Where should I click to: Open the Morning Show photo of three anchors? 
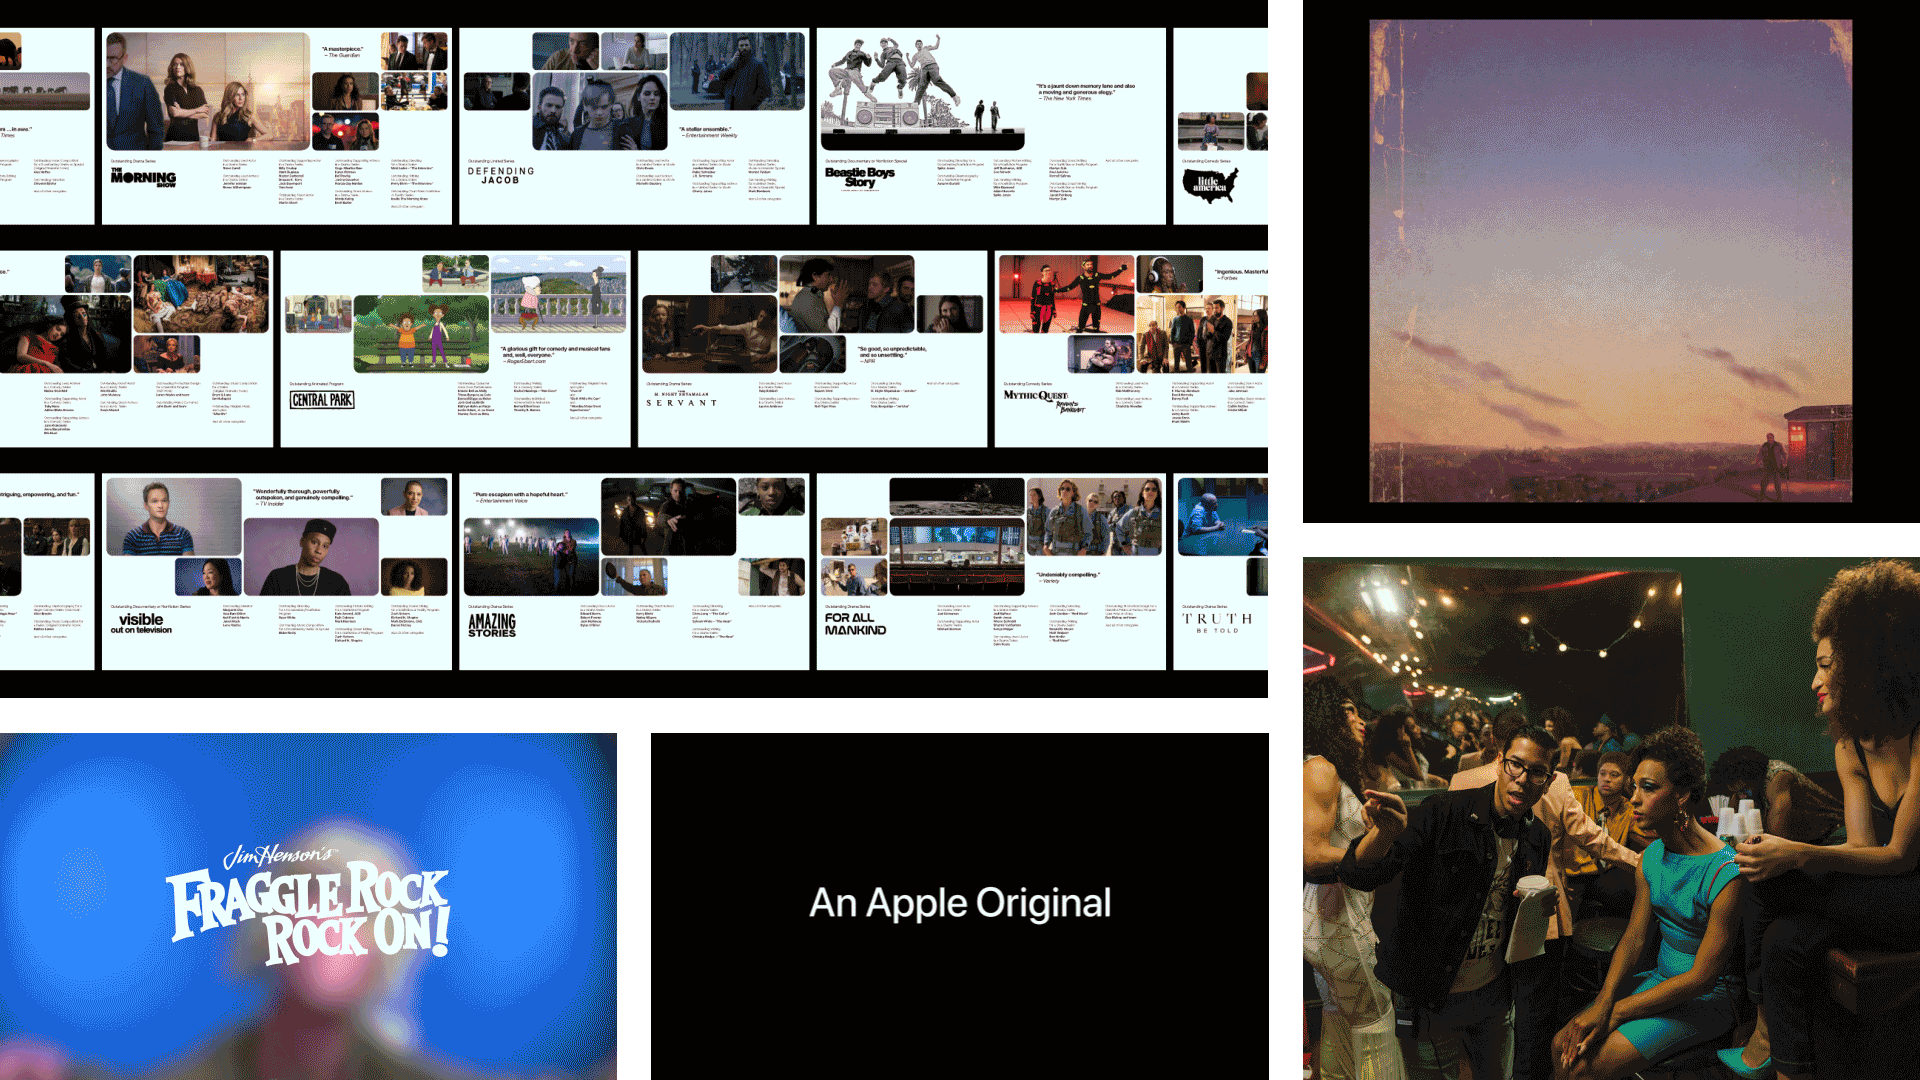(208, 91)
